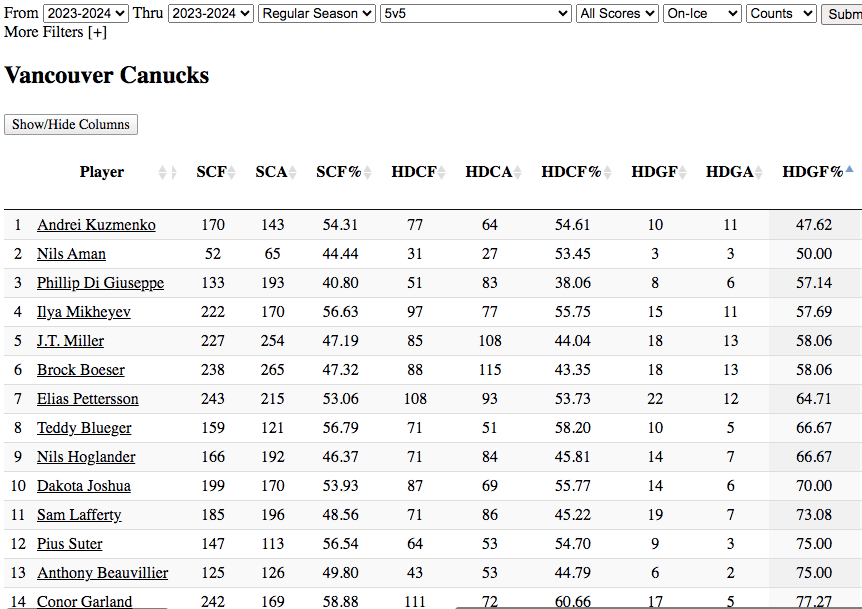This screenshot has height=609, width=862.
Task: Expand the Regular Season dropdown
Action: [317, 13]
